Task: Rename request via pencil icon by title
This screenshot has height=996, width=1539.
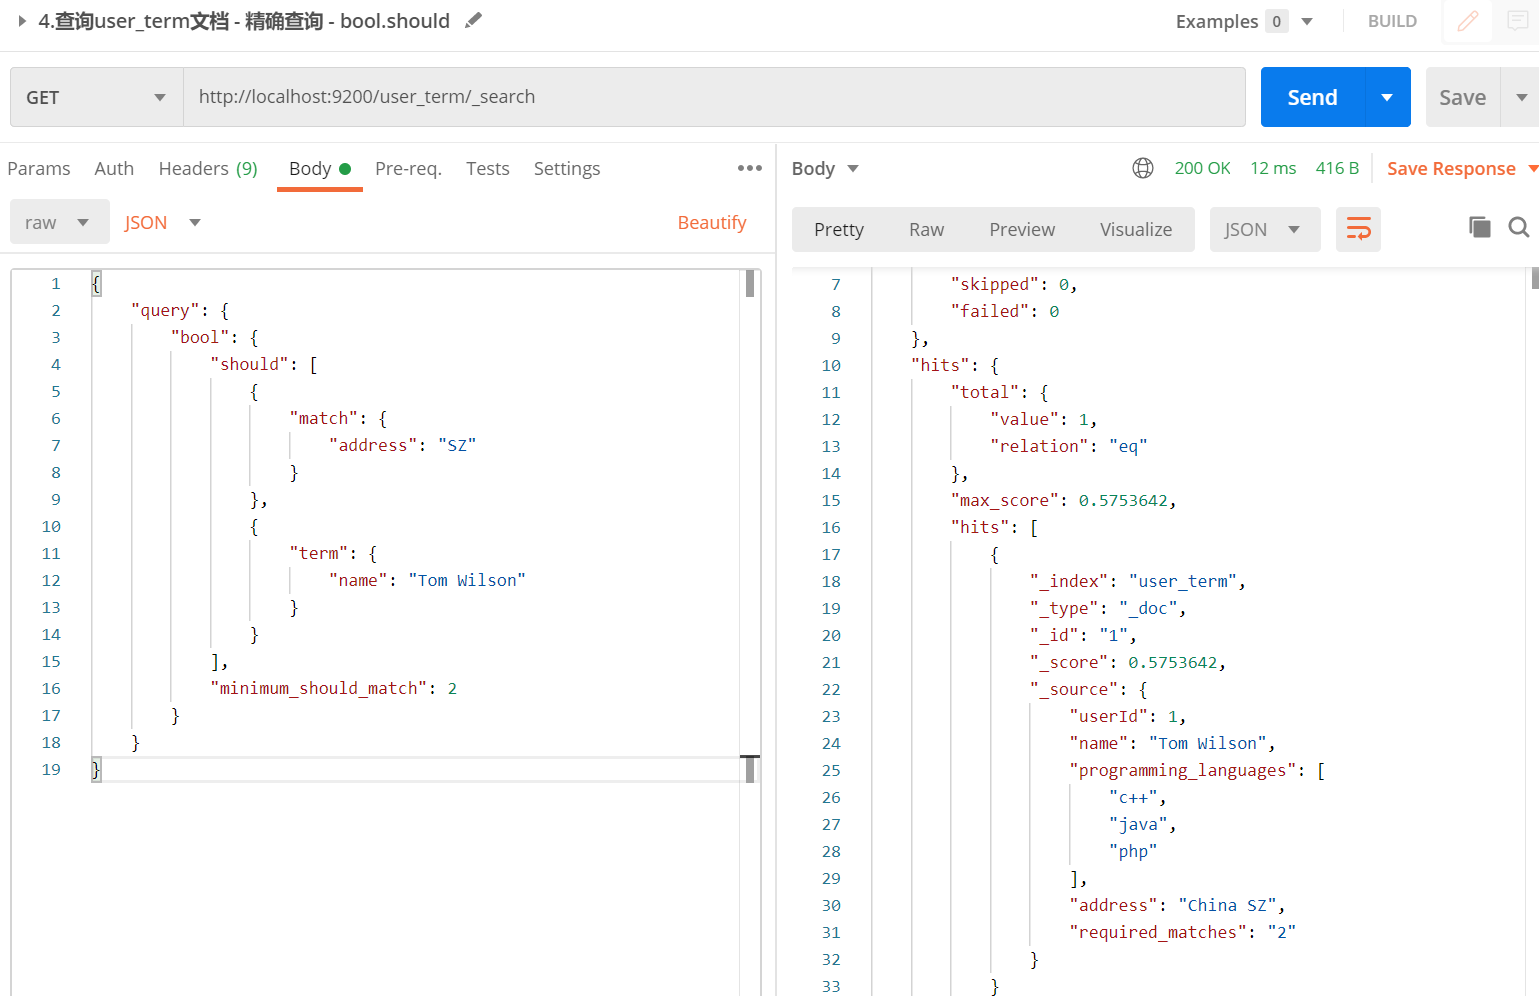Action: [474, 20]
